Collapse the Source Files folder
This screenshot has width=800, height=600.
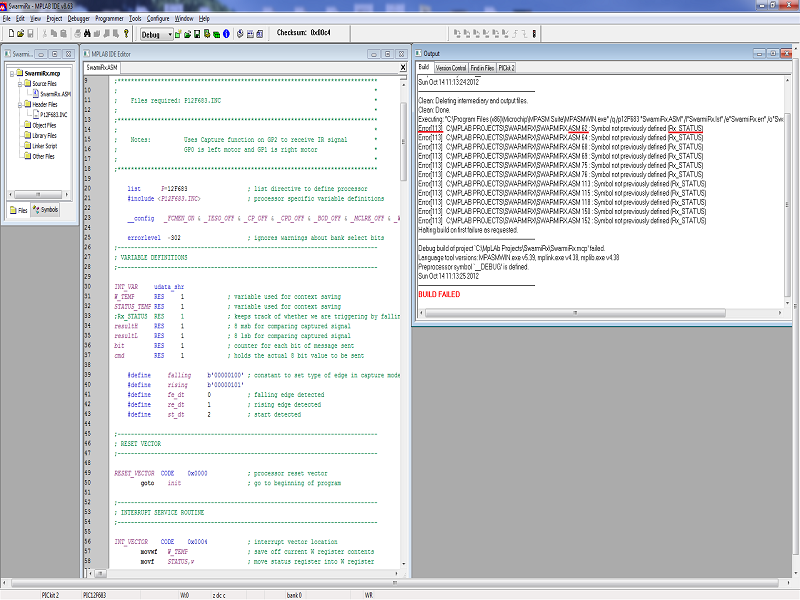[20, 84]
